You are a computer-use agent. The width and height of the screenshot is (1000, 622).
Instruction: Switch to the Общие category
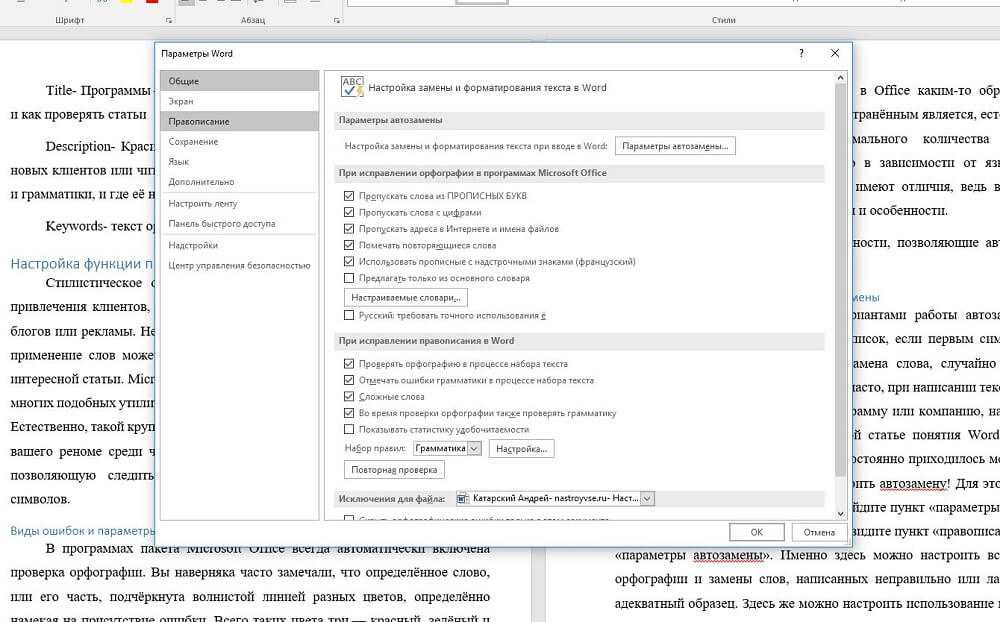[x=184, y=81]
